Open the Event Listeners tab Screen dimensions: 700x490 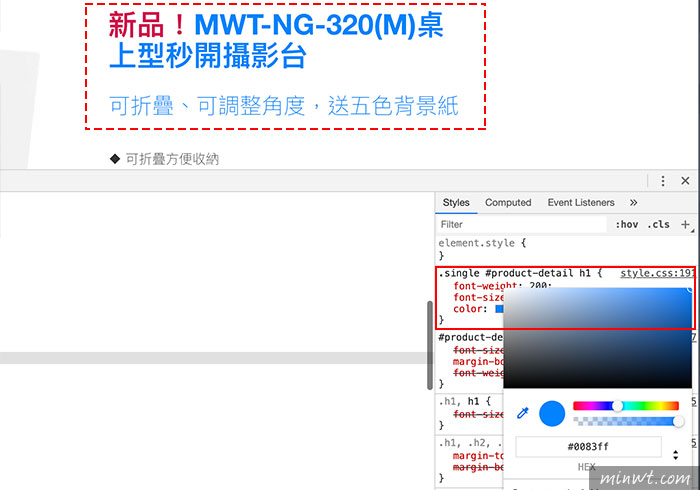point(581,203)
